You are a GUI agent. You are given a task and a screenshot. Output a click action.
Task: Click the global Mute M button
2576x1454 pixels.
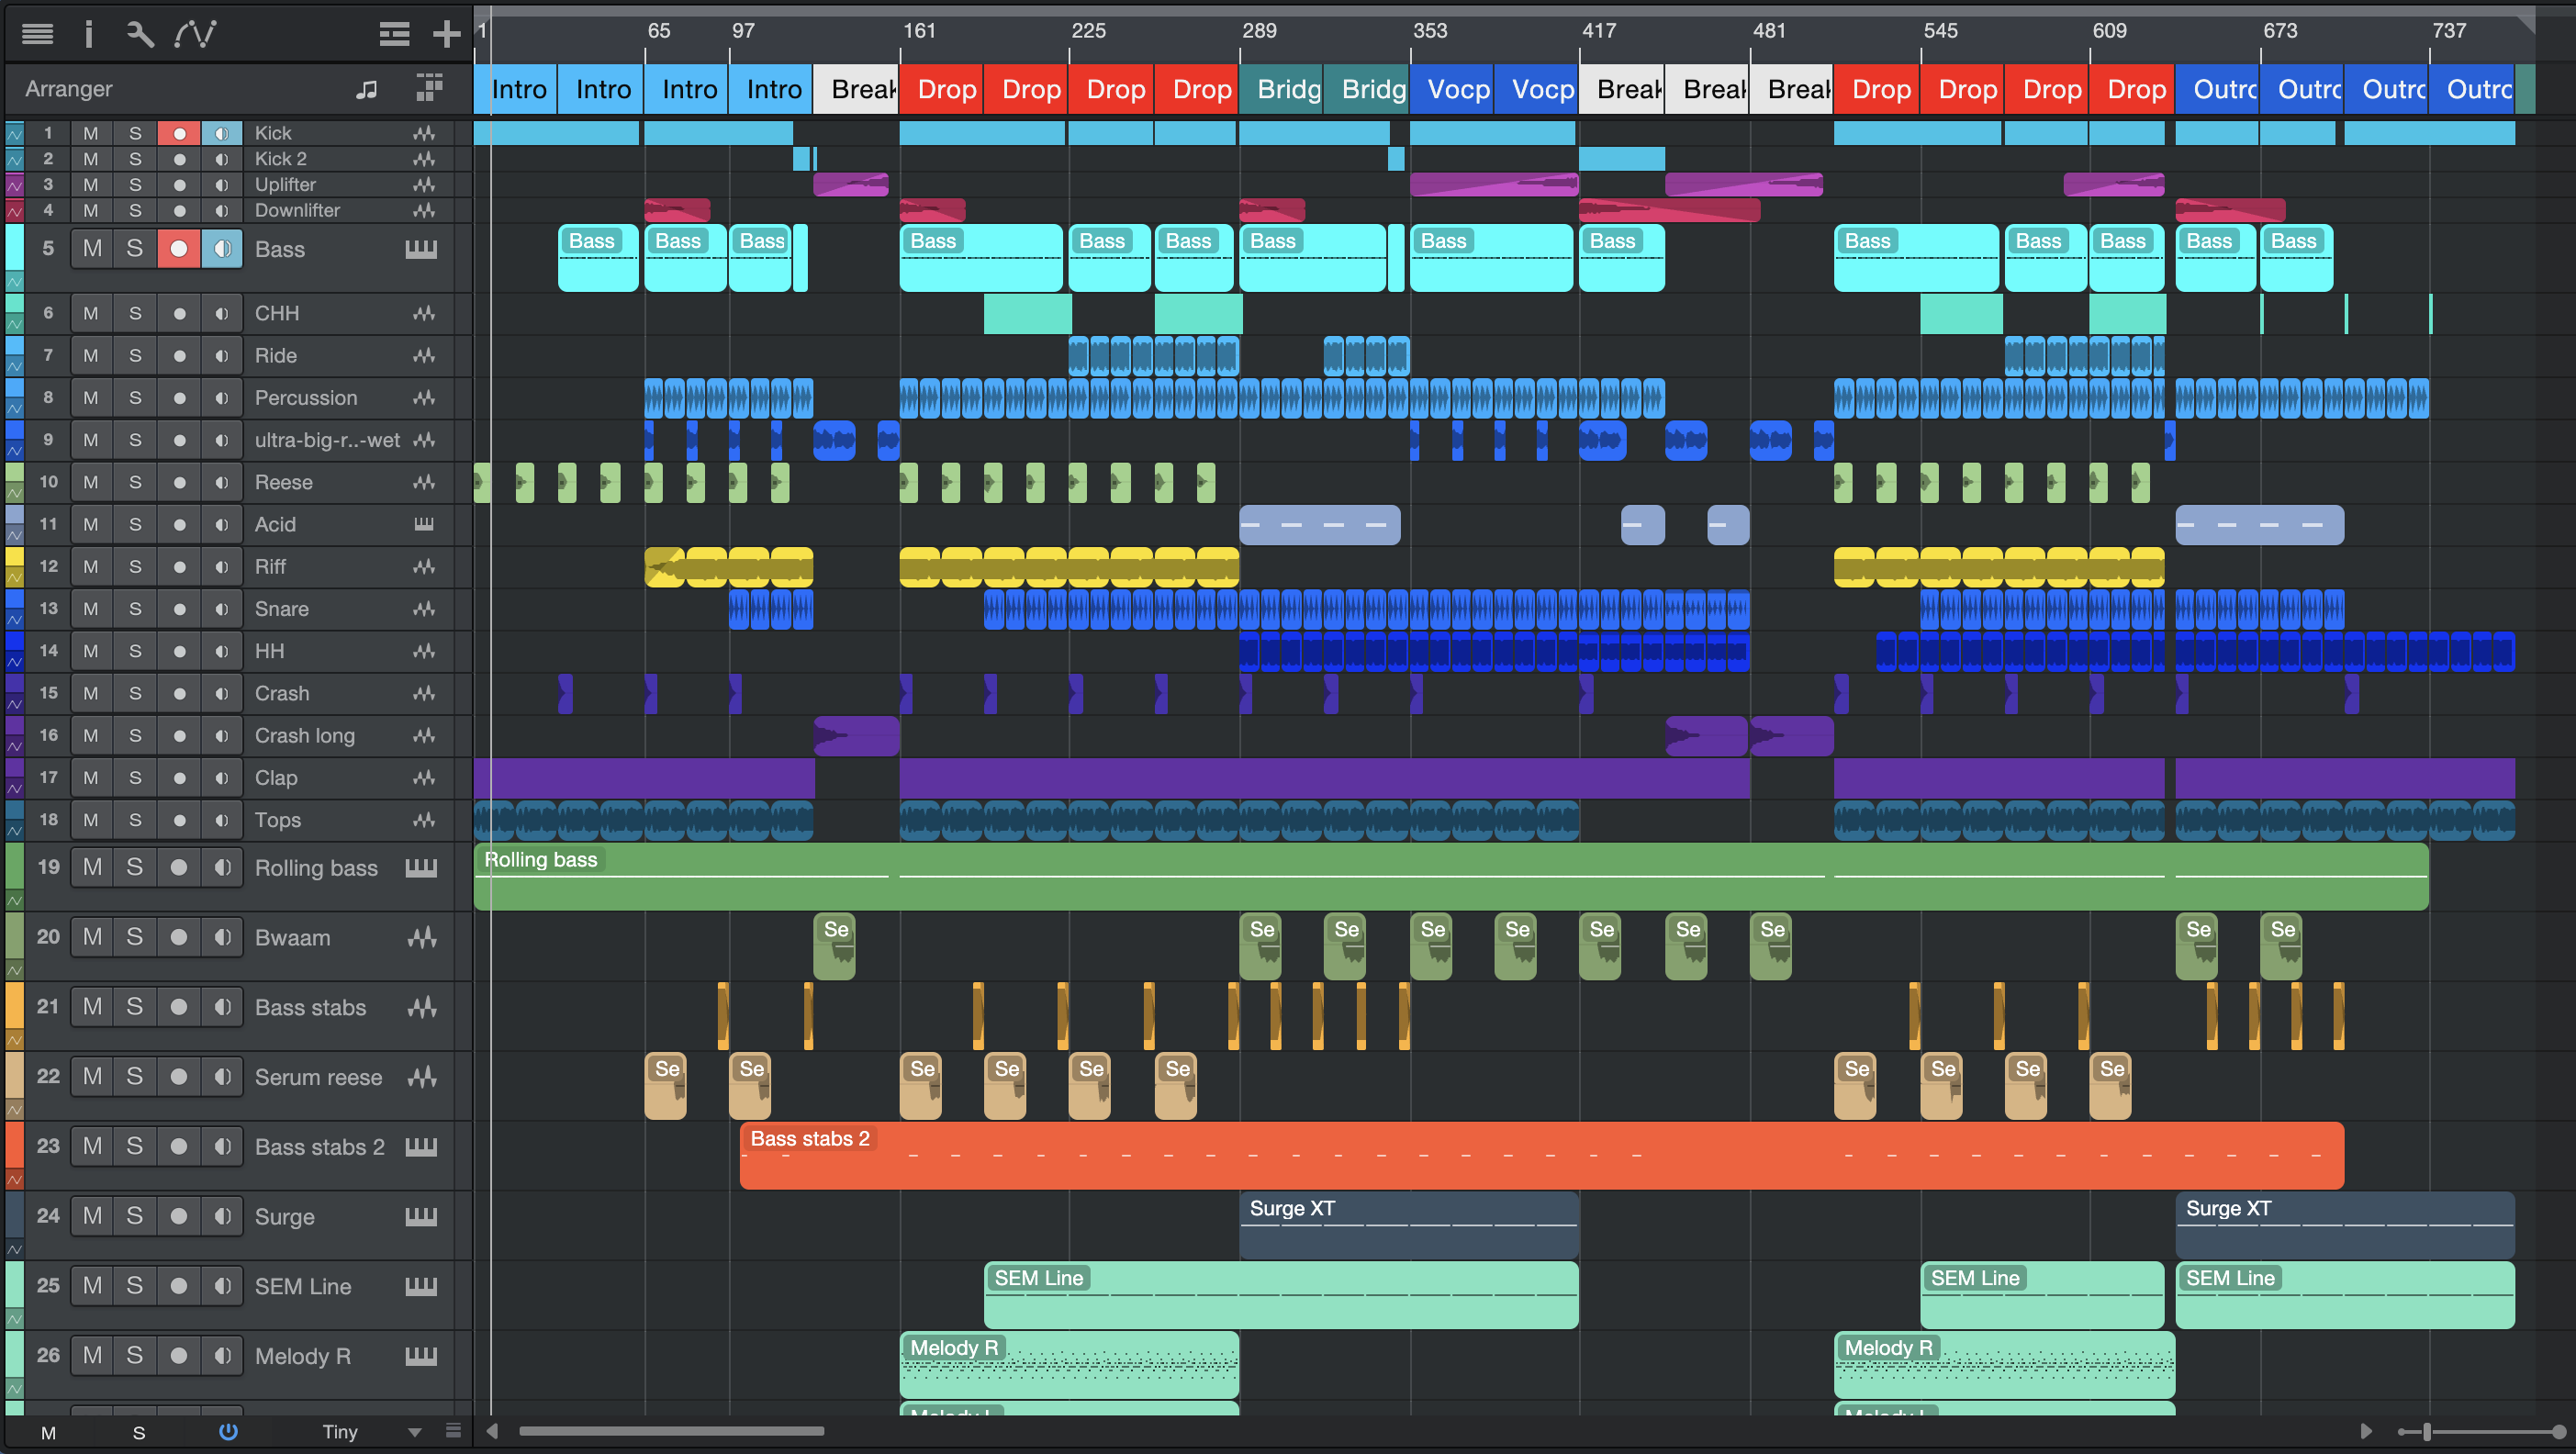coord(48,1432)
